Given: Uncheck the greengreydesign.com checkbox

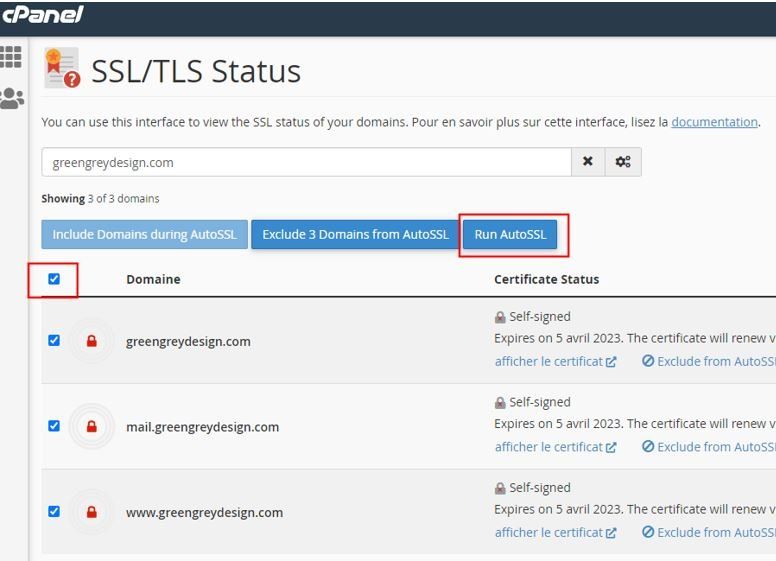Looking at the screenshot, I should [x=54, y=340].
